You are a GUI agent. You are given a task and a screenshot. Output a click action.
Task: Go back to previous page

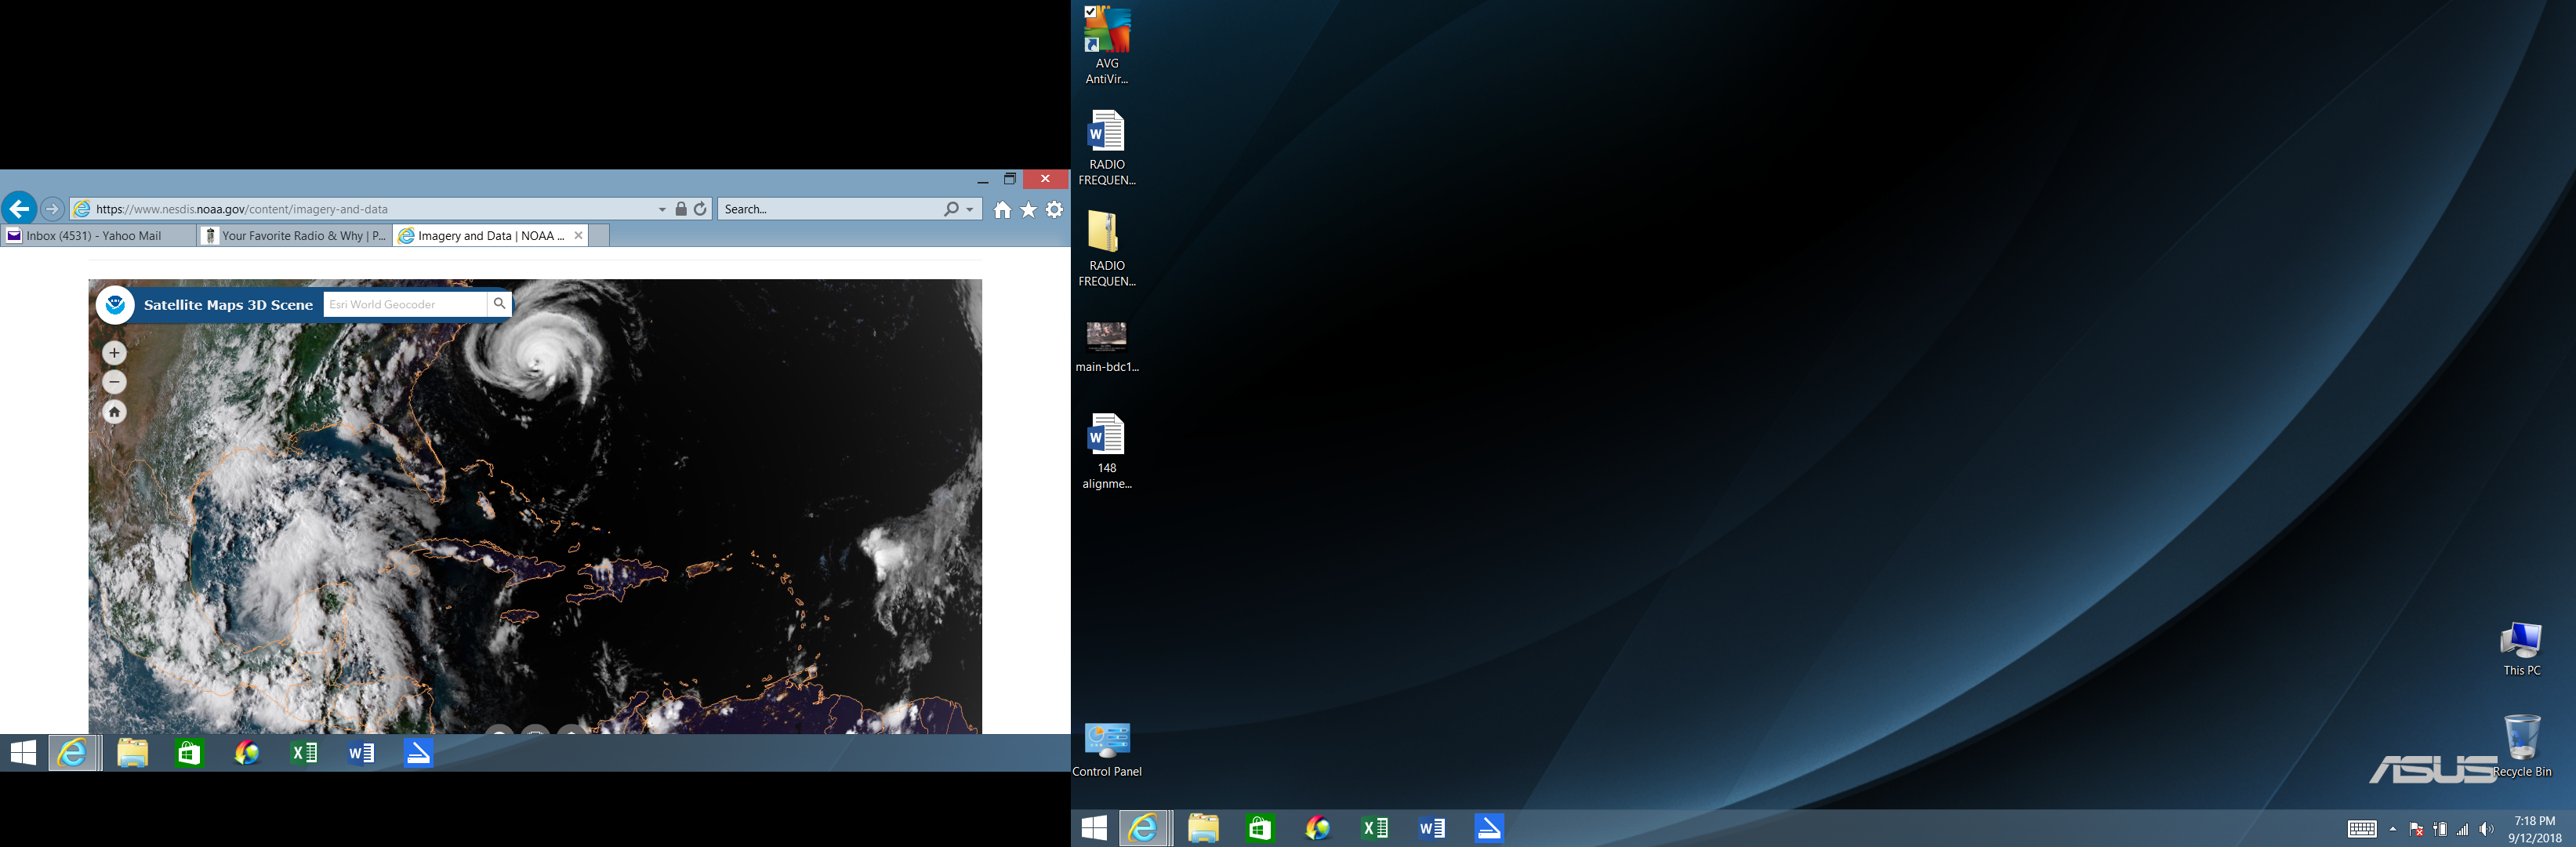coord(19,209)
